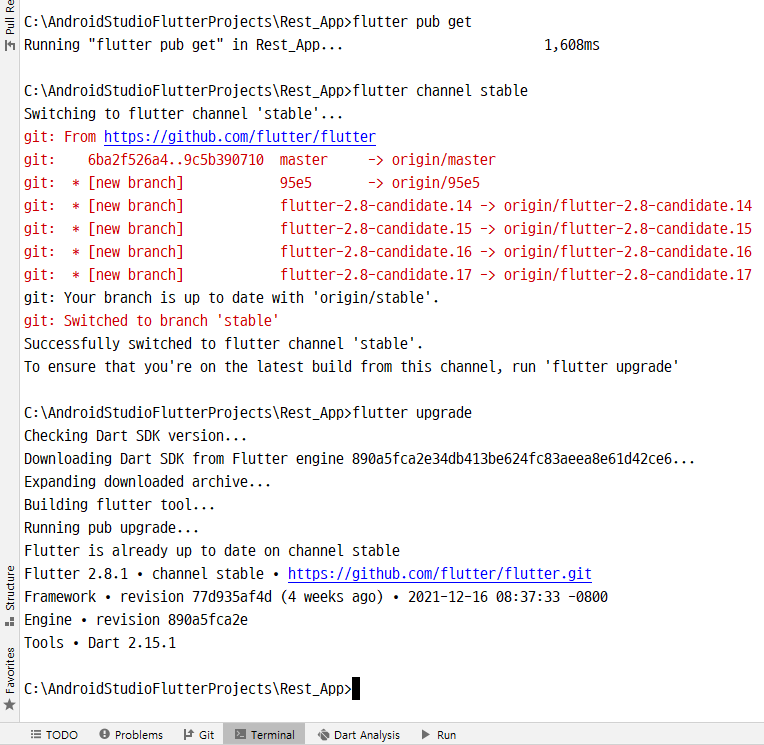Open the Favorites side panel
This screenshot has height=745, width=764.
point(10,678)
